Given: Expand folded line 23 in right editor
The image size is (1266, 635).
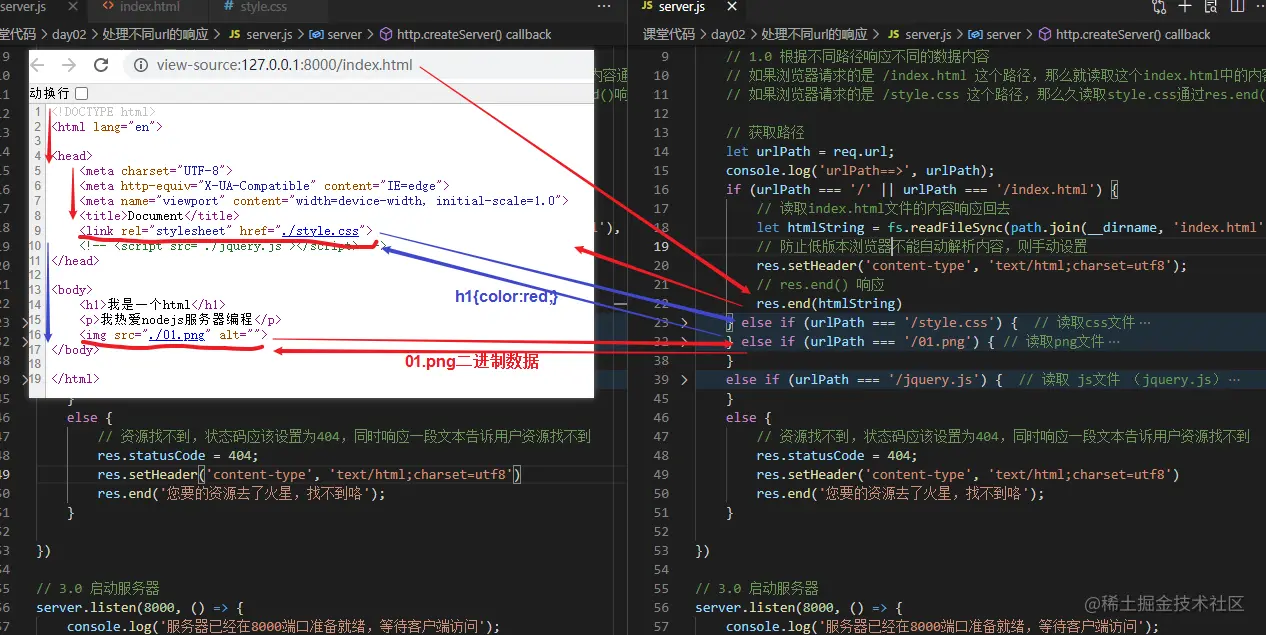Looking at the screenshot, I should click(684, 323).
